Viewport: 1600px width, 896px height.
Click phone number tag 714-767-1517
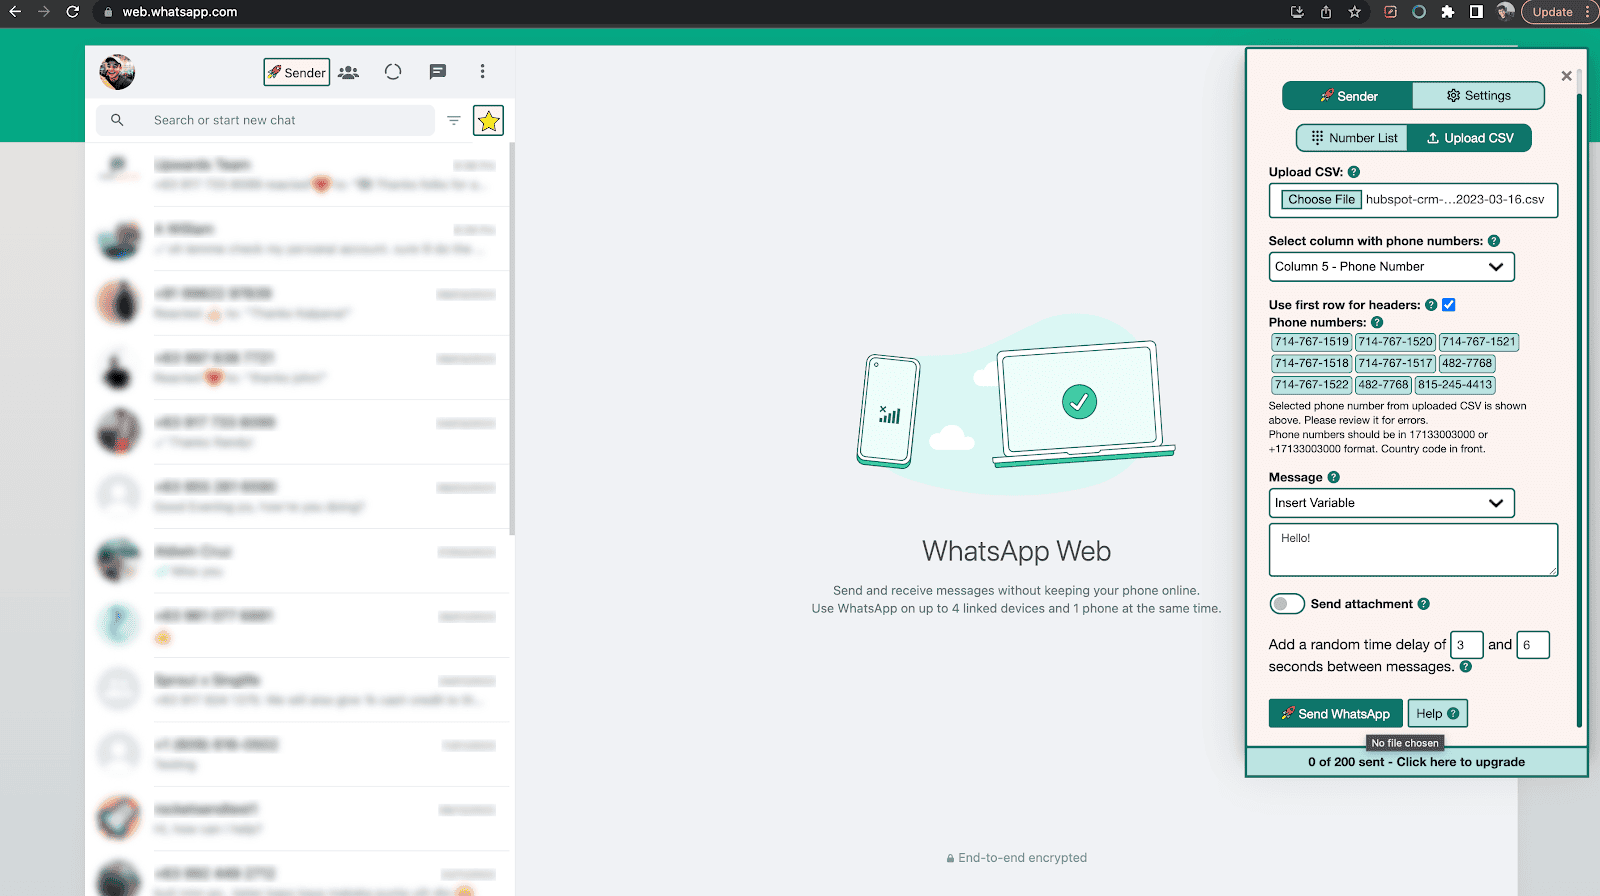pyautogui.click(x=1395, y=363)
